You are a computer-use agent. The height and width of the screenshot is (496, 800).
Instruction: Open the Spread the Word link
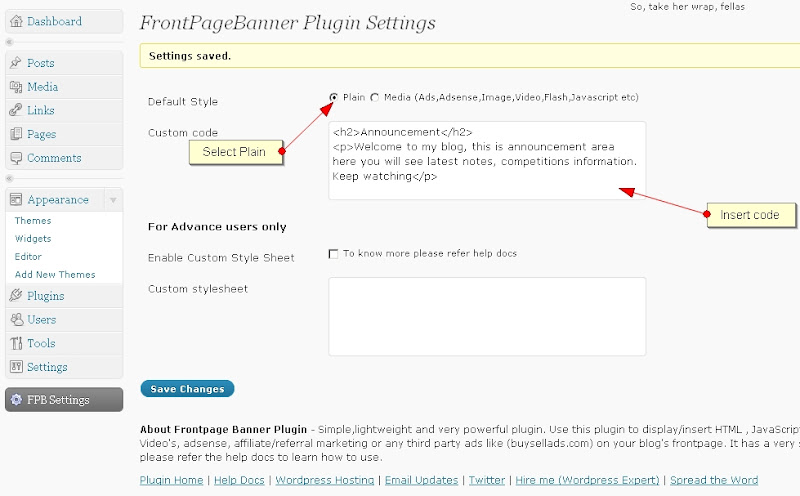point(714,480)
